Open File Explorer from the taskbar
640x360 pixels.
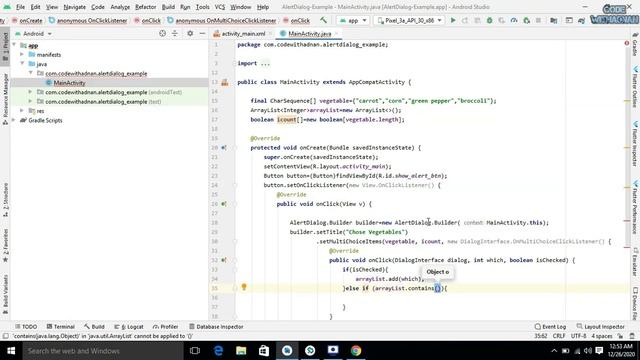pos(241,351)
